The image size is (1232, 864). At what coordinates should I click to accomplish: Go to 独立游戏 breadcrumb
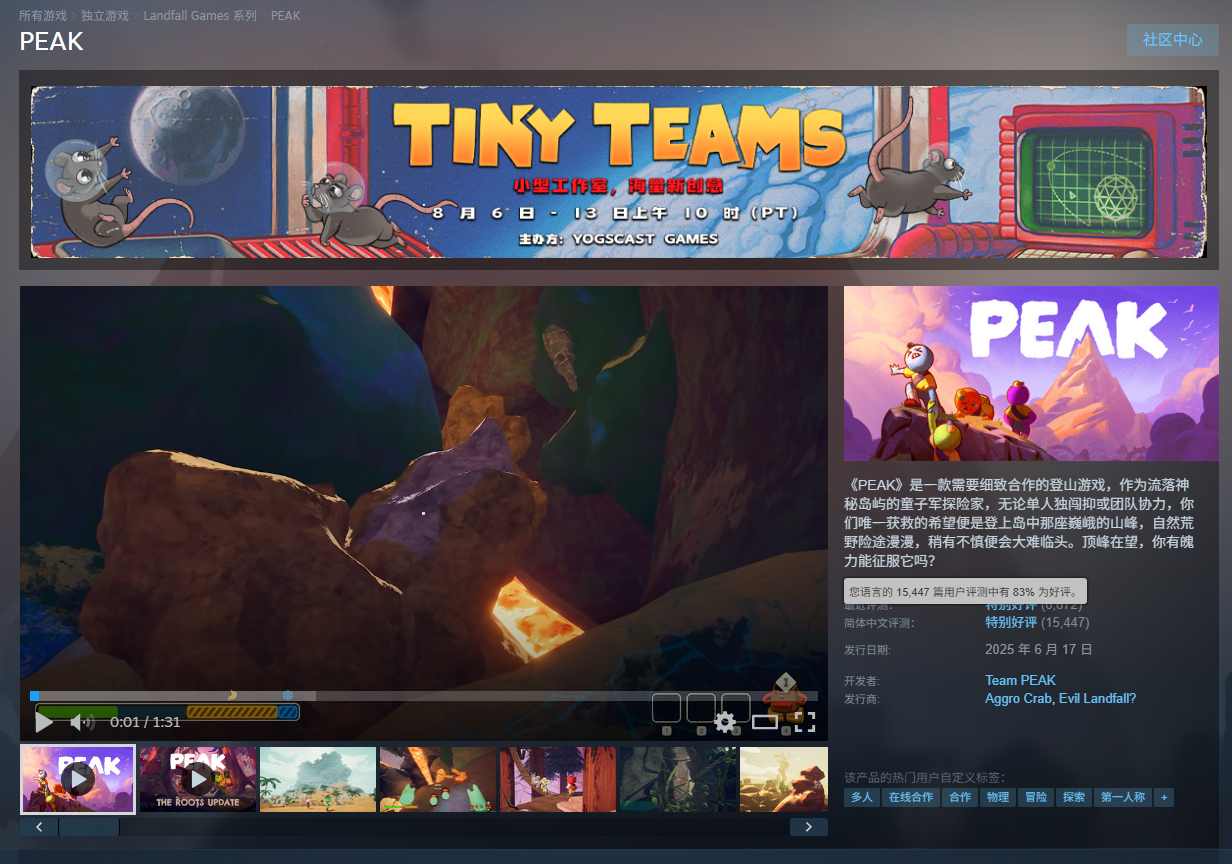(x=105, y=16)
